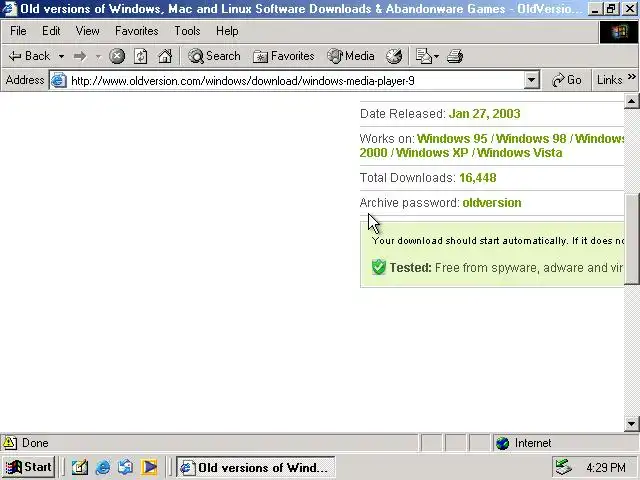The height and width of the screenshot is (480, 640).
Task: Refresh the page with the Refresh icon
Action: pyautogui.click(x=141, y=56)
